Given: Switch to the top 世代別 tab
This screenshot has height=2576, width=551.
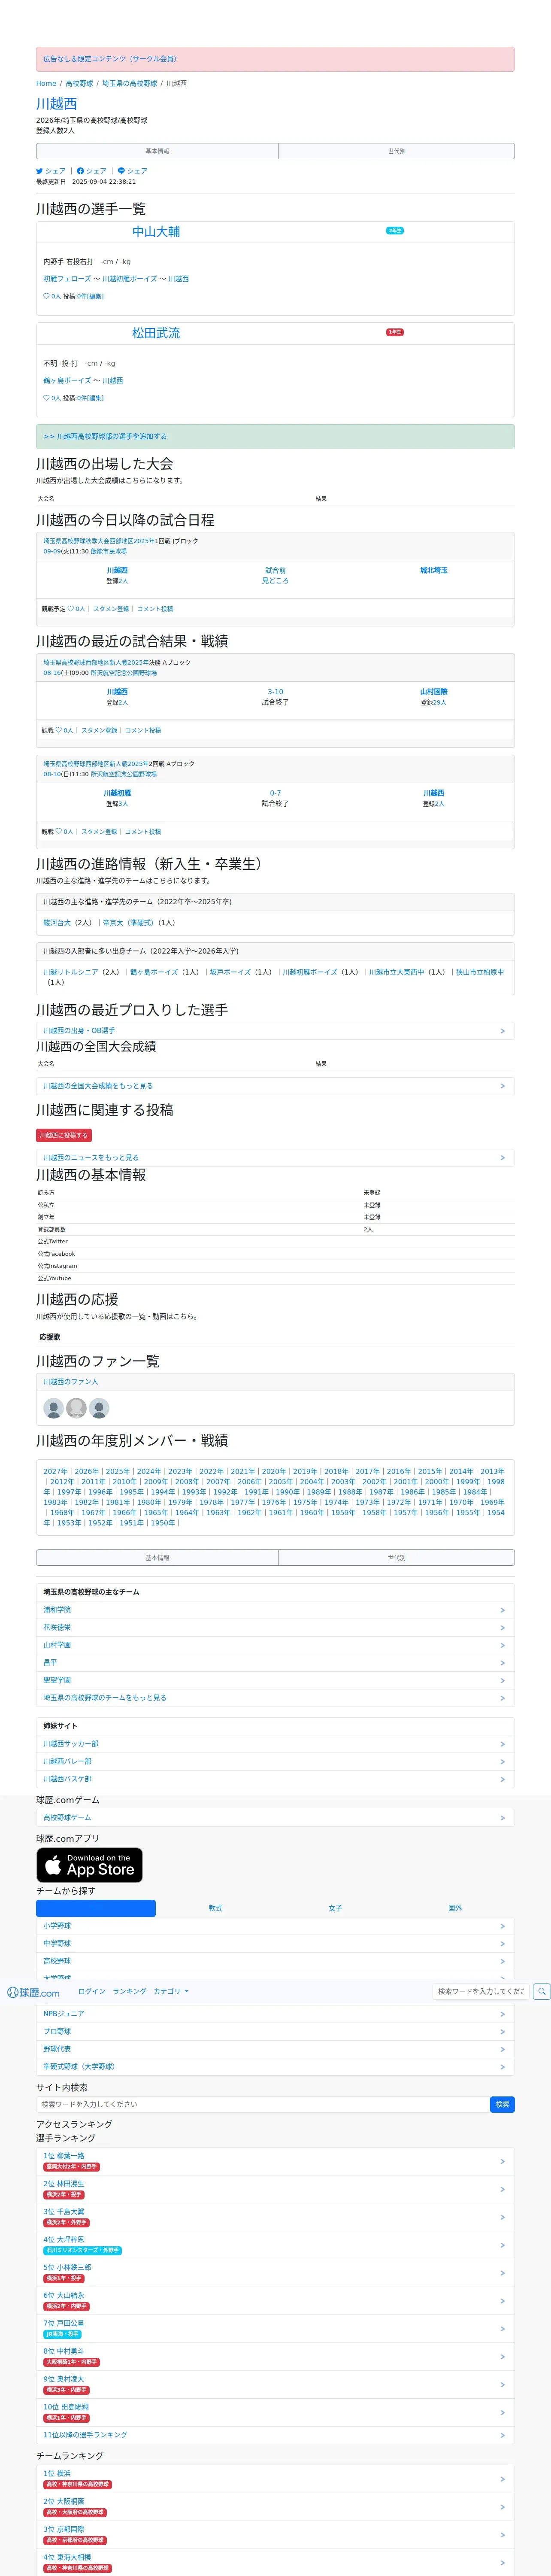Looking at the screenshot, I should click(x=396, y=151).
